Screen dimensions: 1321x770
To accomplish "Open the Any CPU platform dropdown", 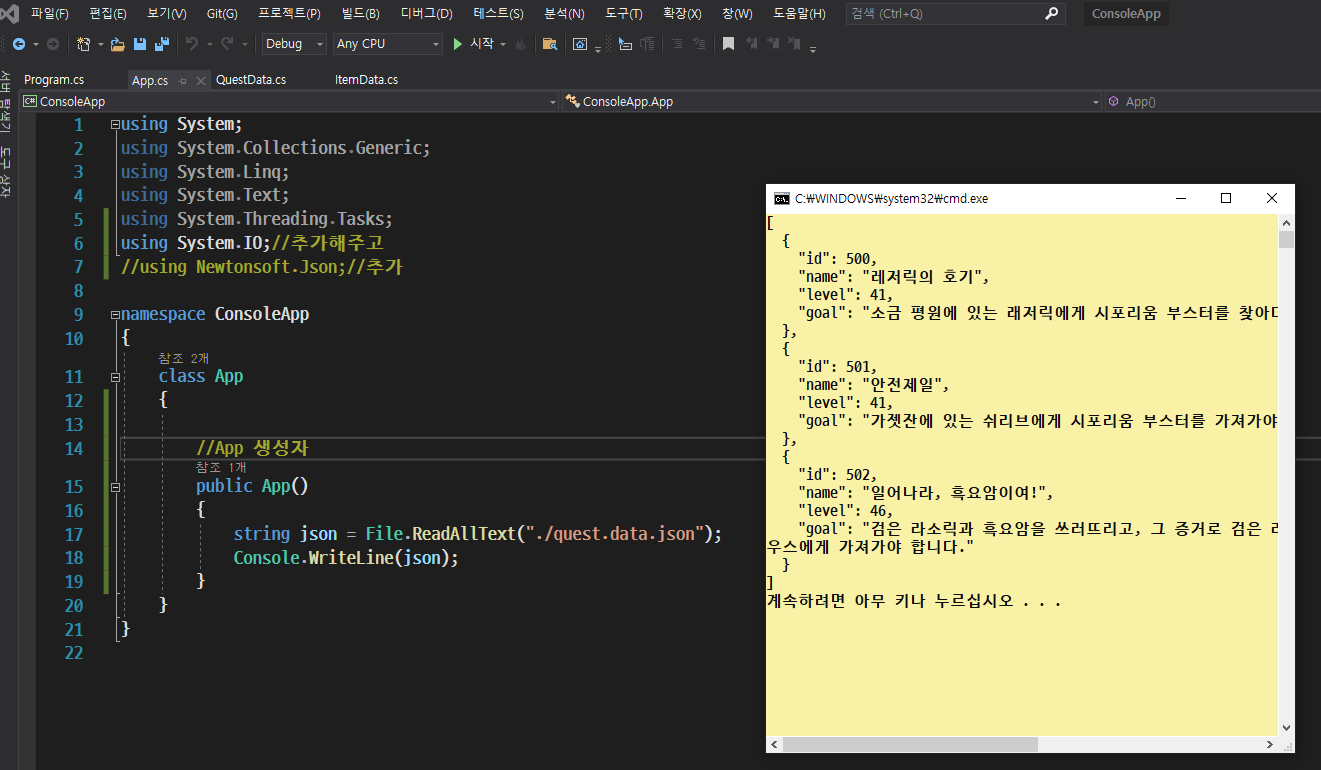I will click(x=387, y=44).
